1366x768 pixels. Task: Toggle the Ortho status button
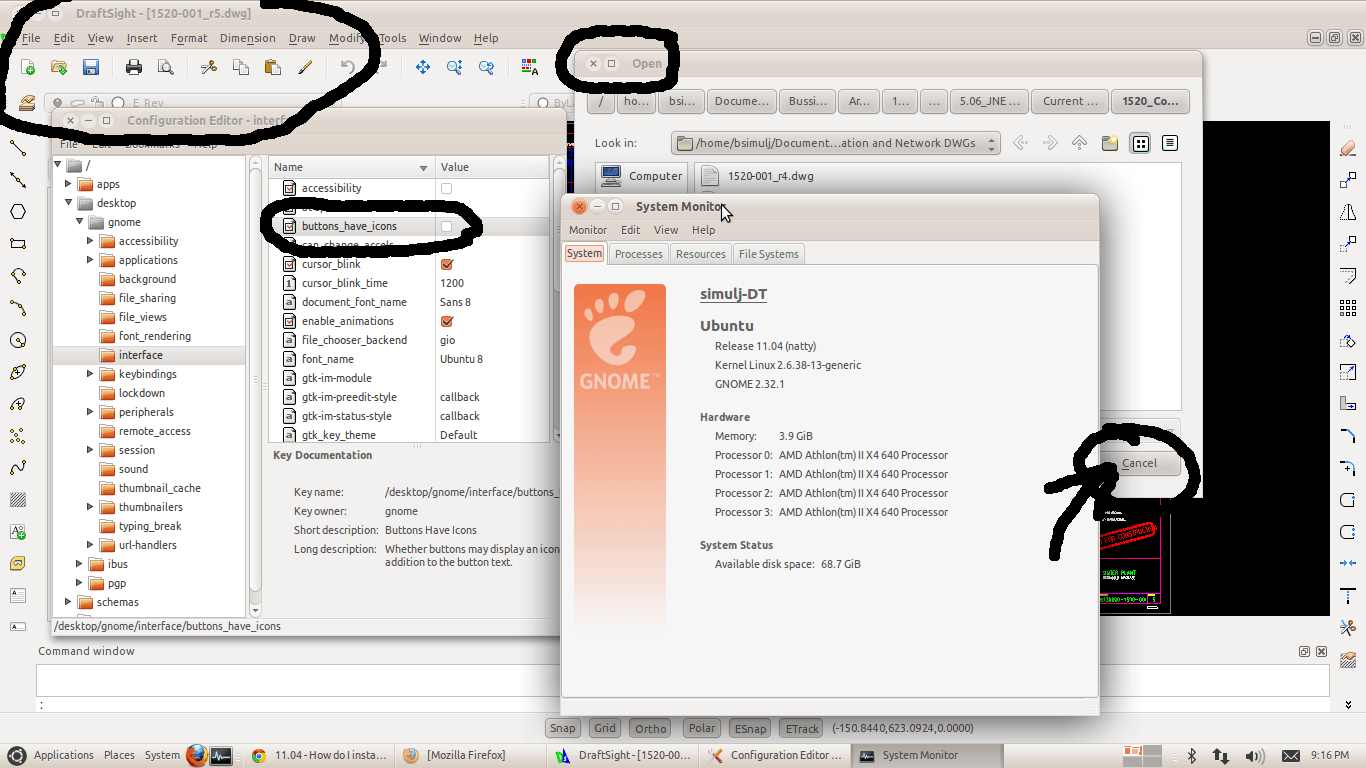pos(651,728)
